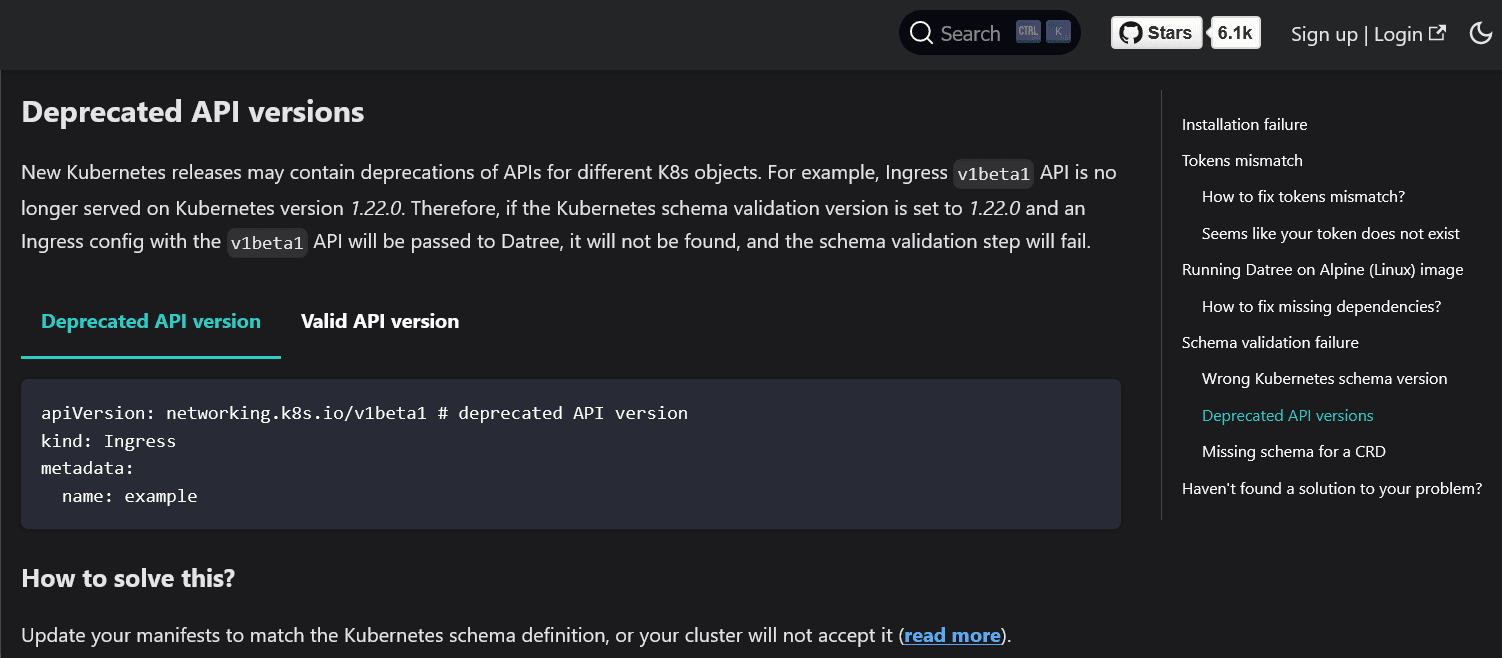Select Tokens mismatch from the sidebar
Screen dimensions: 1502x658
(x=1242, y=160)
